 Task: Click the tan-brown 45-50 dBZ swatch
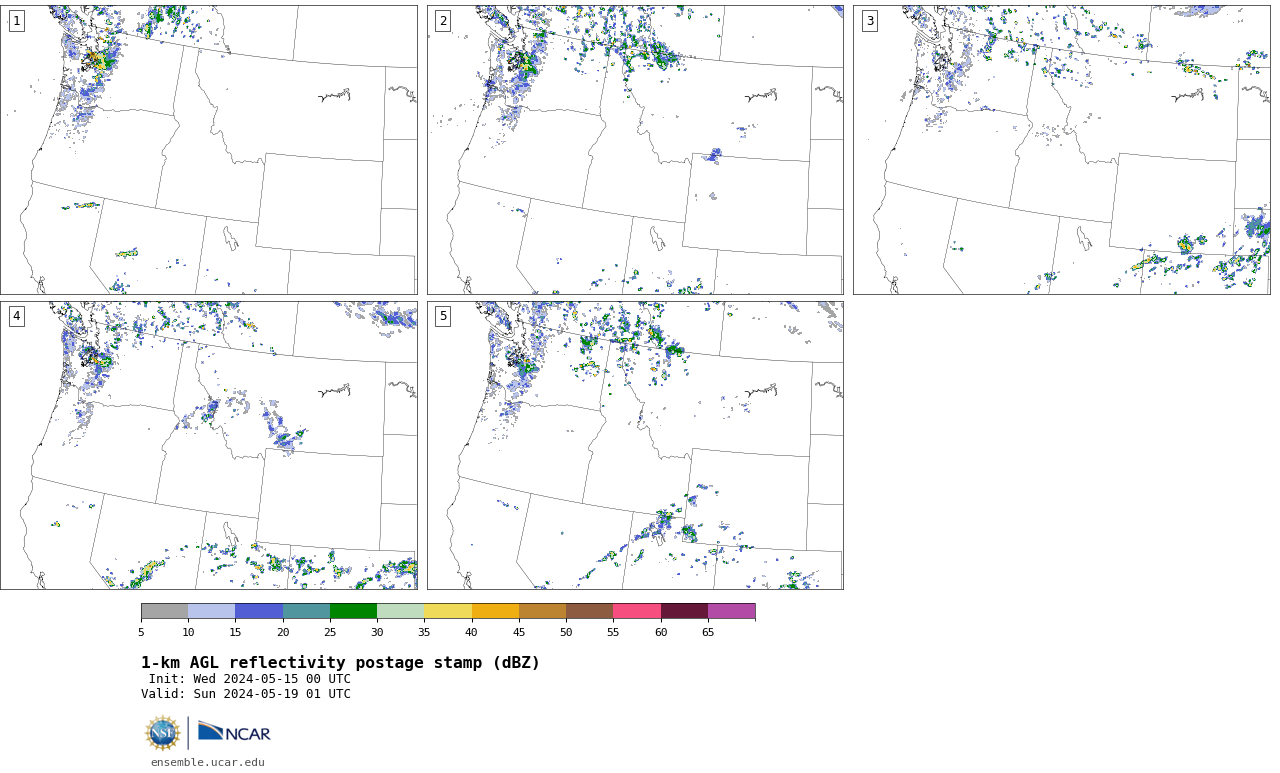click(543, 611)
